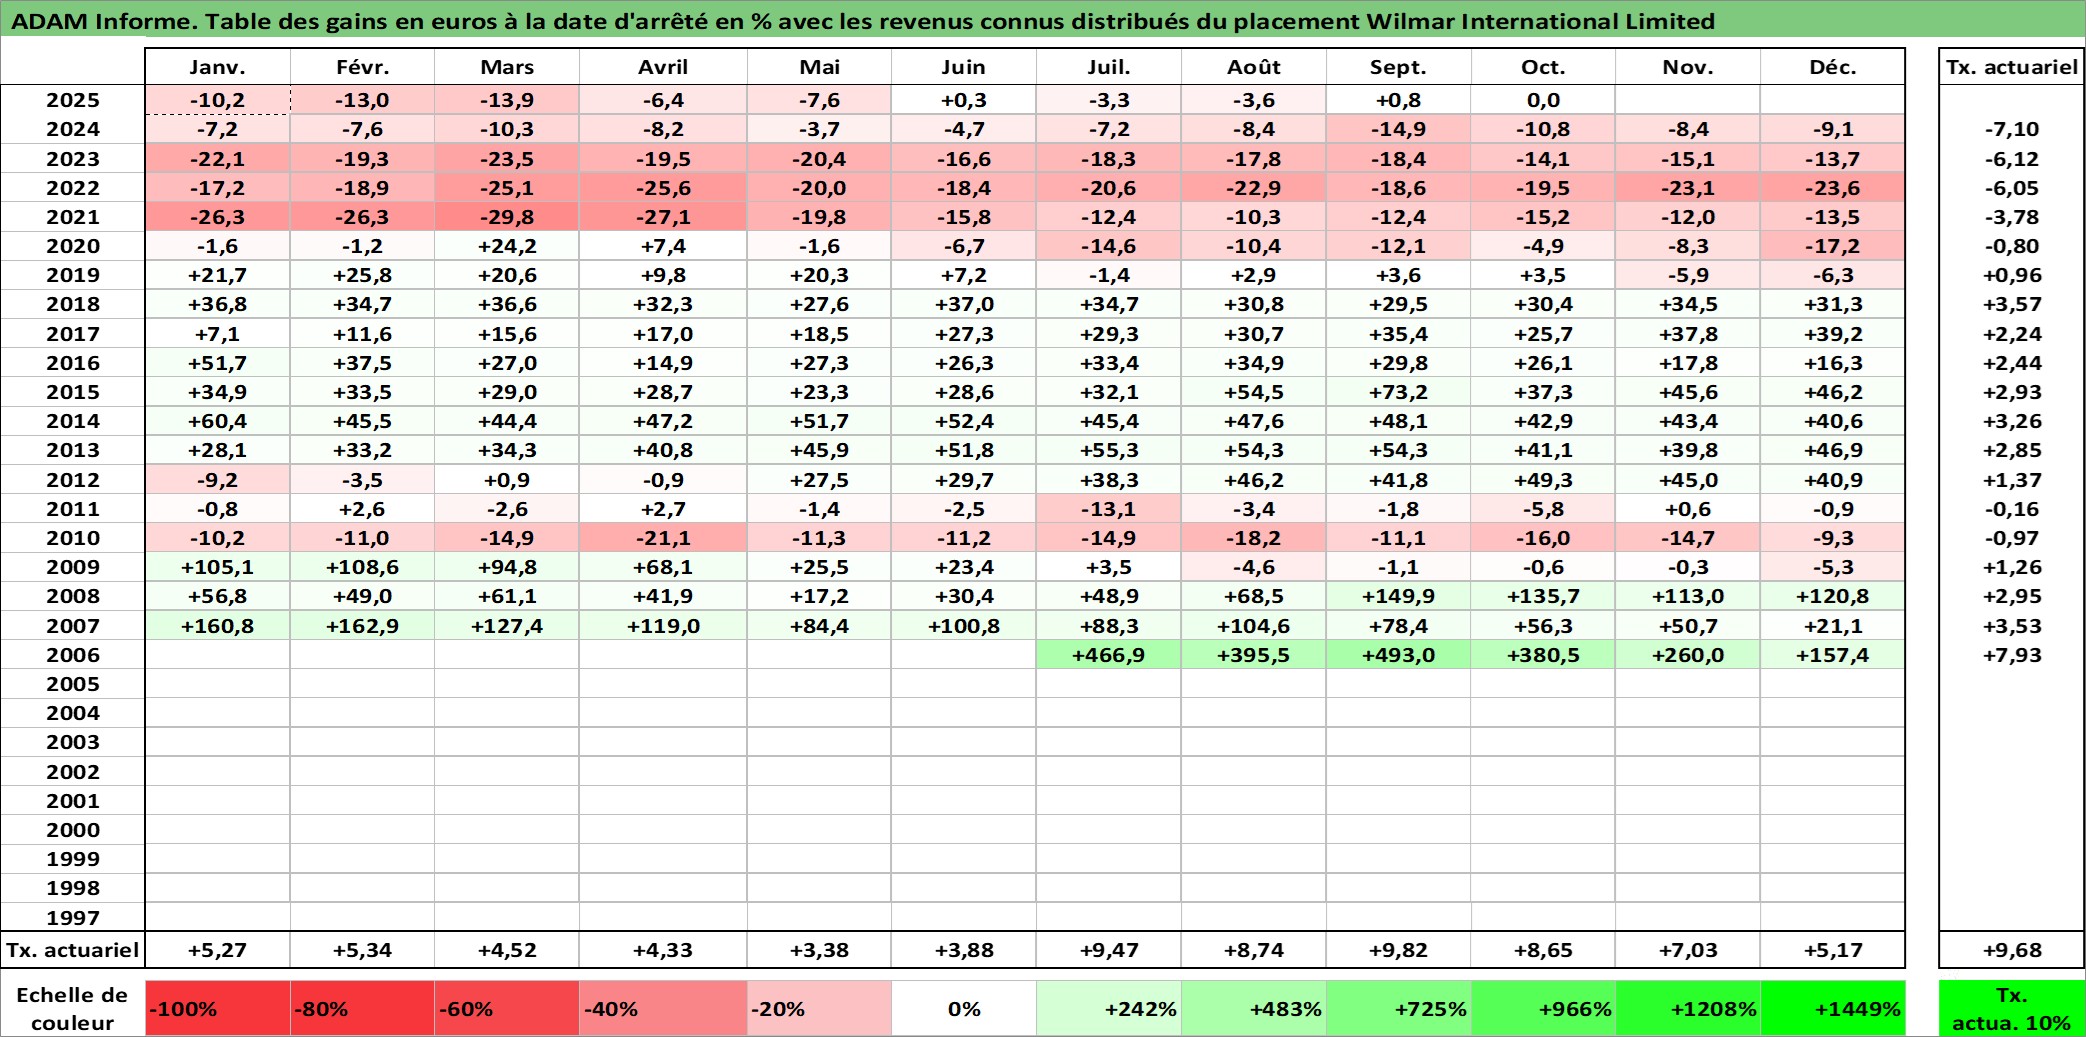This screenshot has width=2086, height=1037.
Task: Click the -20% light pink scale swatch
Action: (x=819, y=1008)
